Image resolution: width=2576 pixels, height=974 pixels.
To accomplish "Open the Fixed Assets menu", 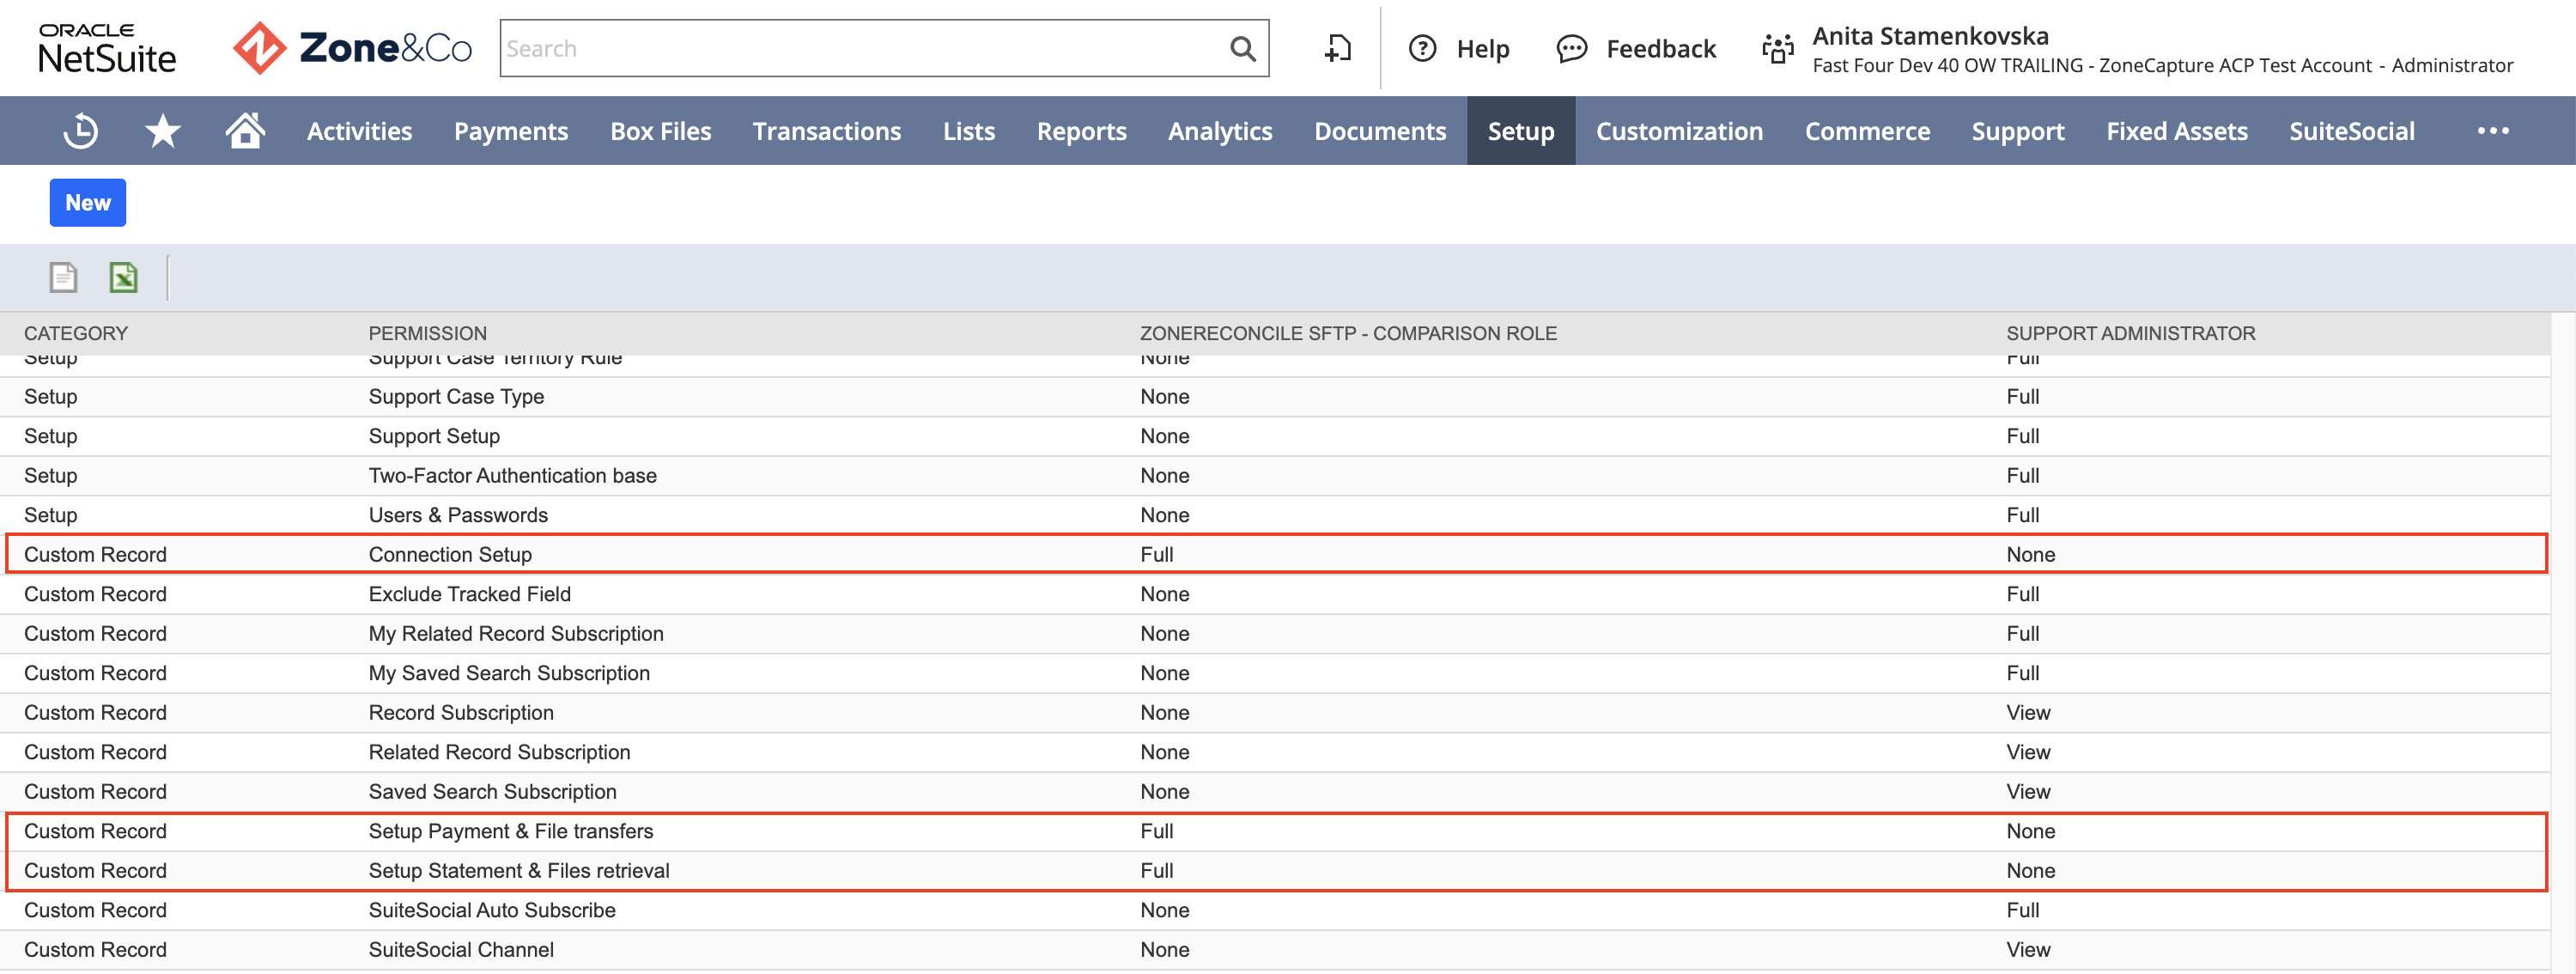I will point(2177,130).
